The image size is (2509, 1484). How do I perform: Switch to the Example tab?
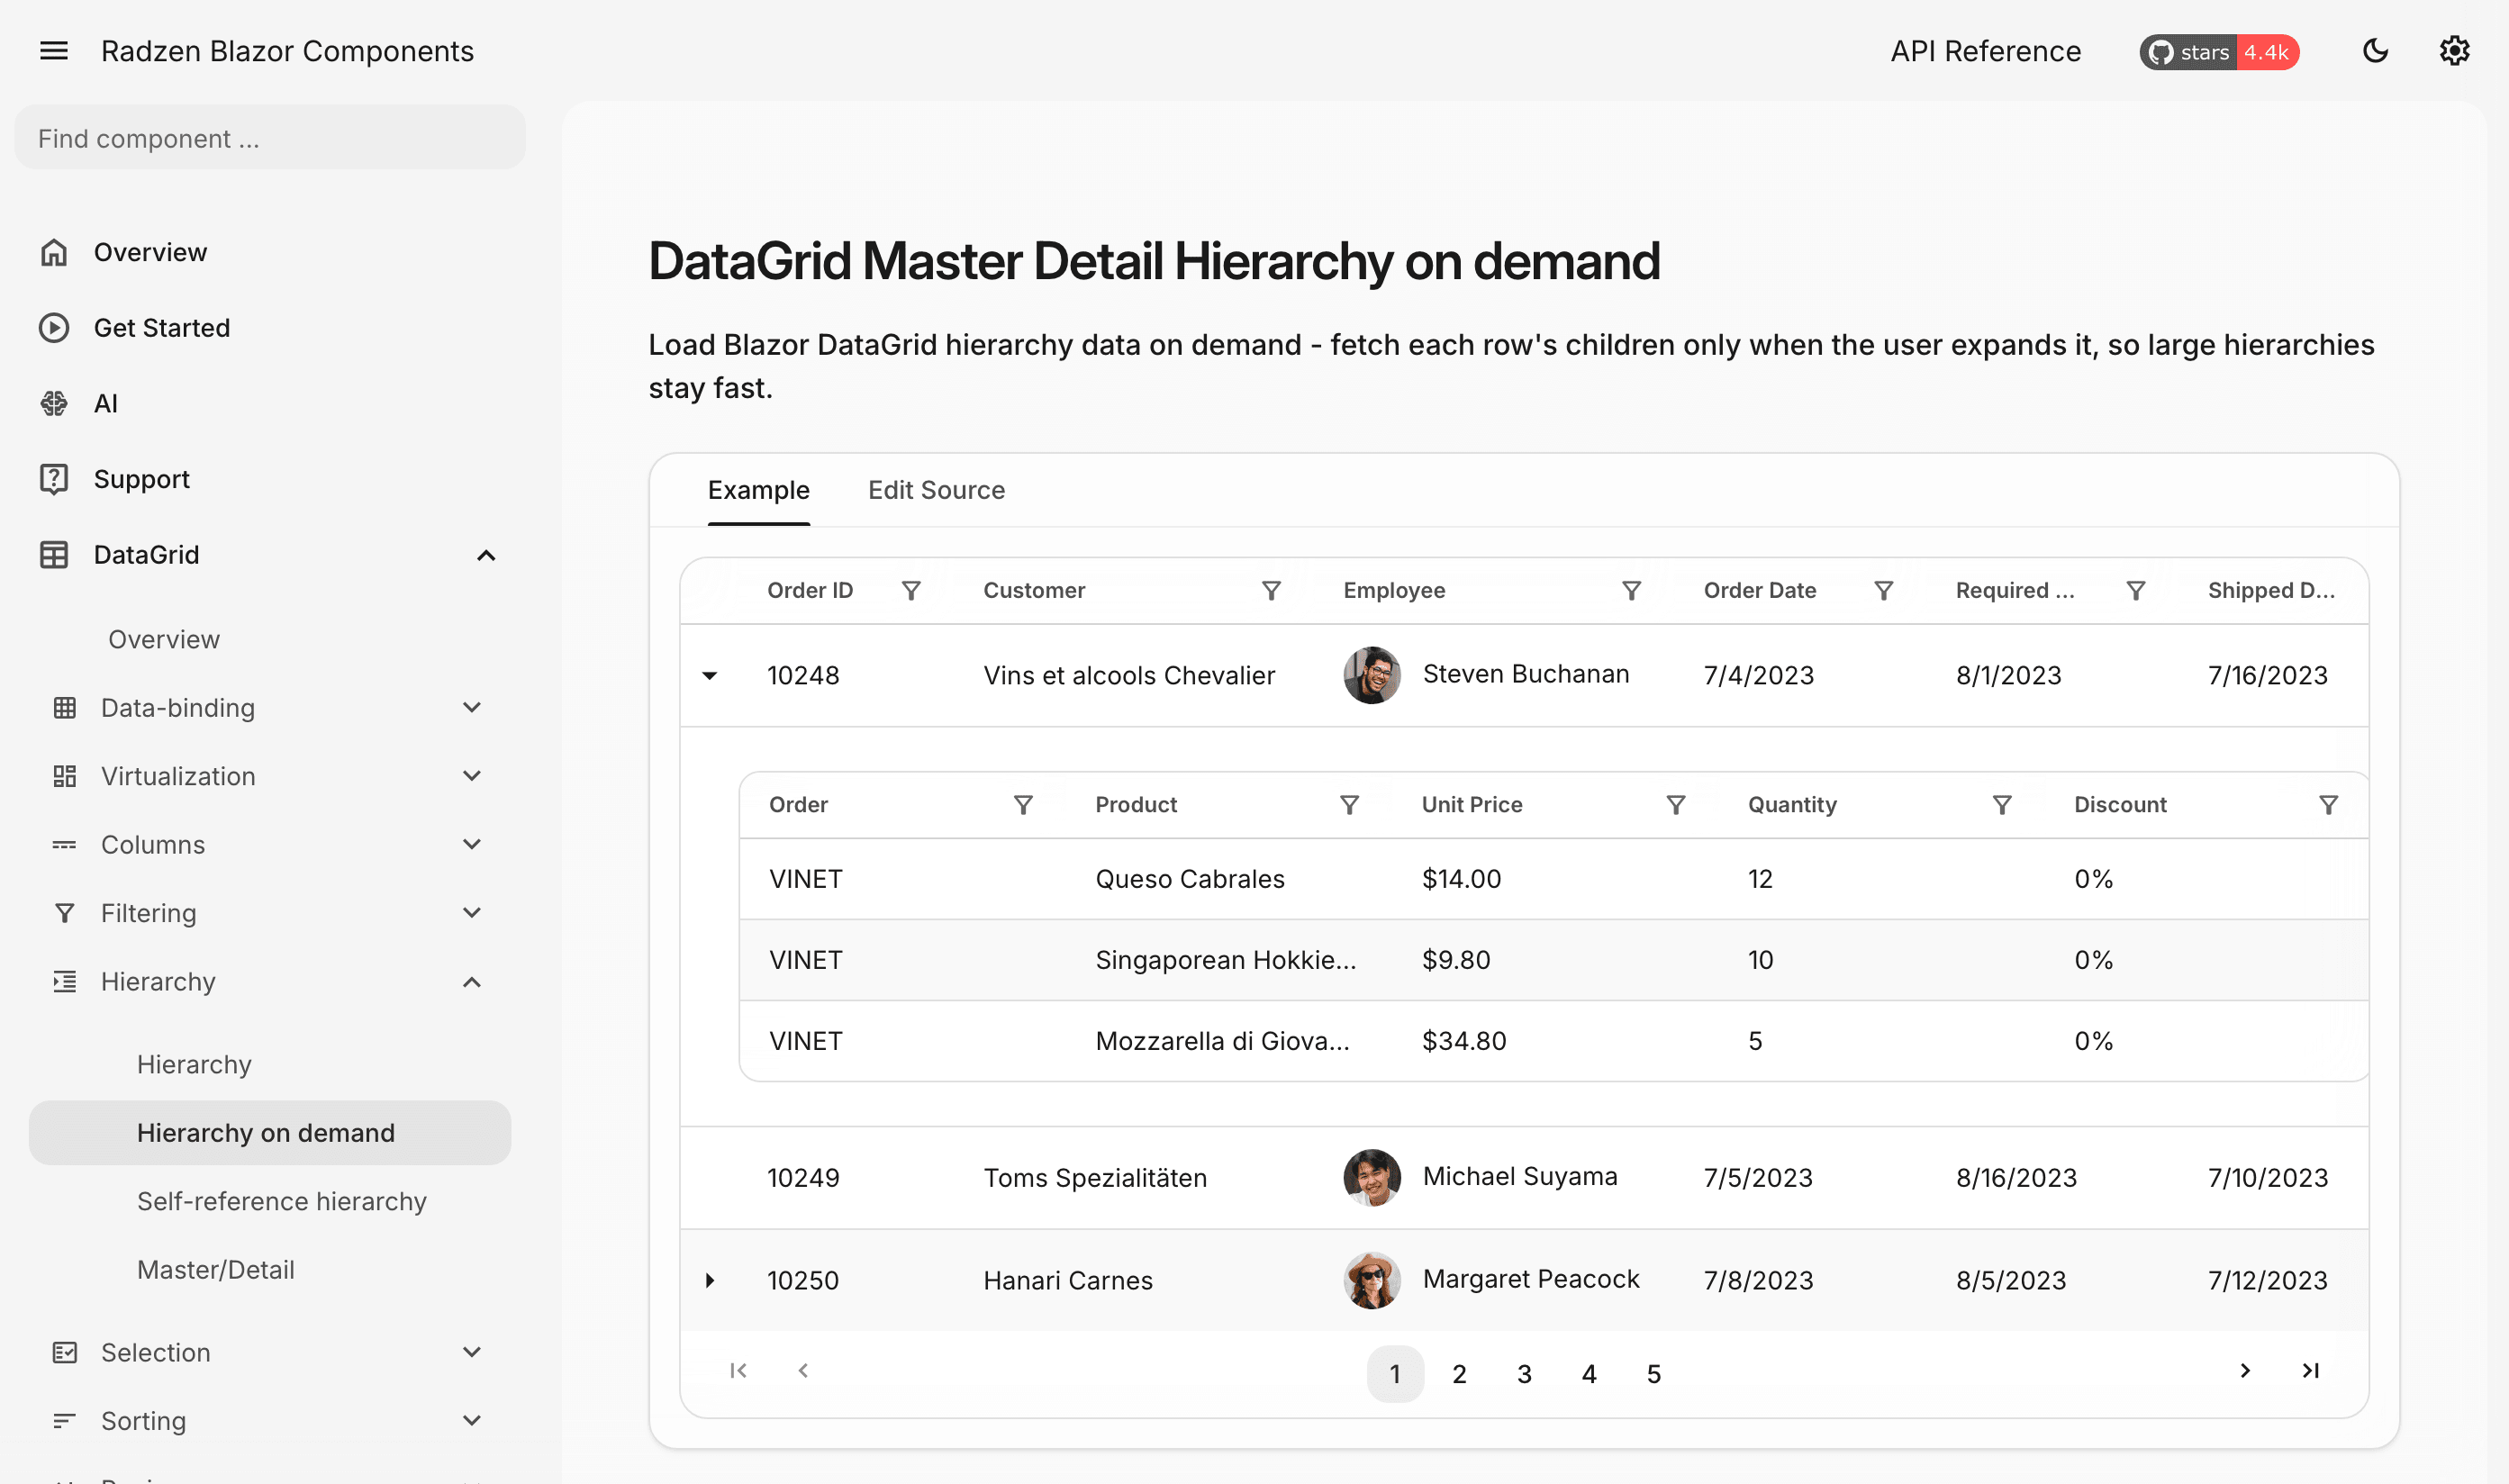759,490
